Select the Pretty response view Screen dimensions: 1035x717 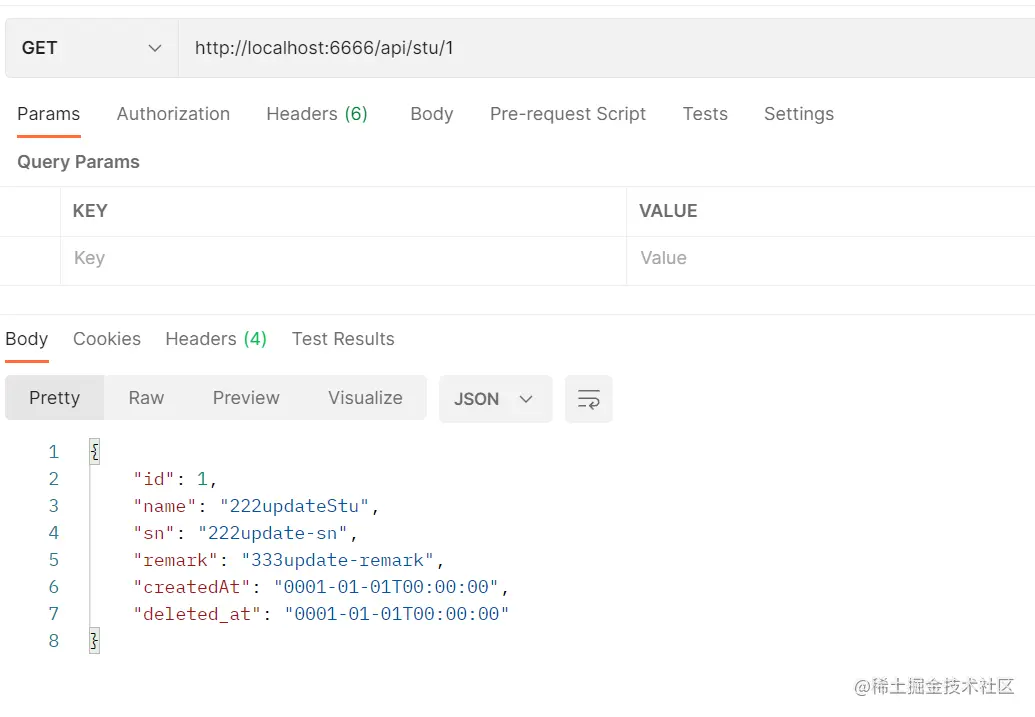tap(54, 398)
